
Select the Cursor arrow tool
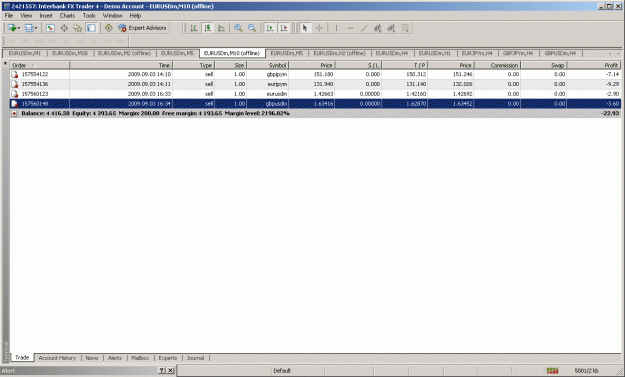click(305, 28)
